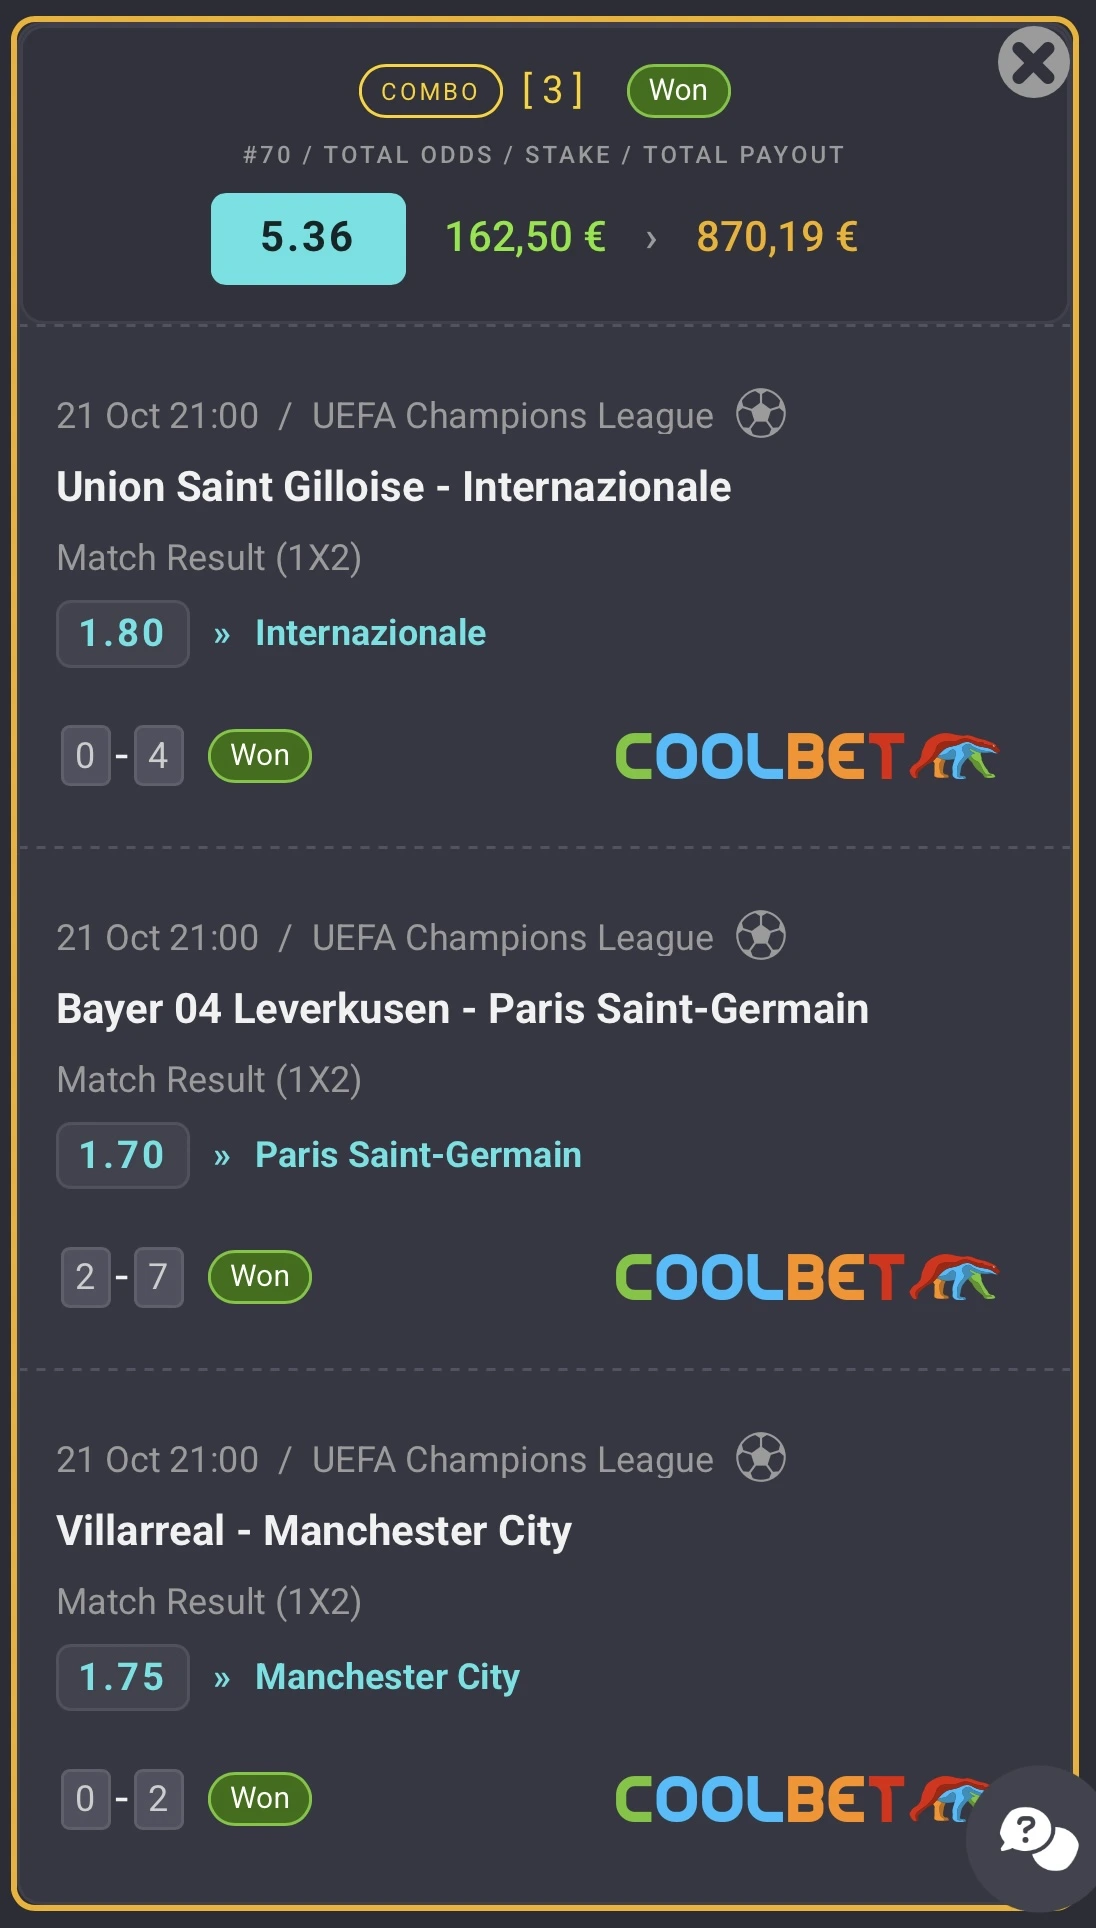This screenshot has height=1928, width=1096.
Task: Click the Internazionale selection text
Action: click(370, 633)
